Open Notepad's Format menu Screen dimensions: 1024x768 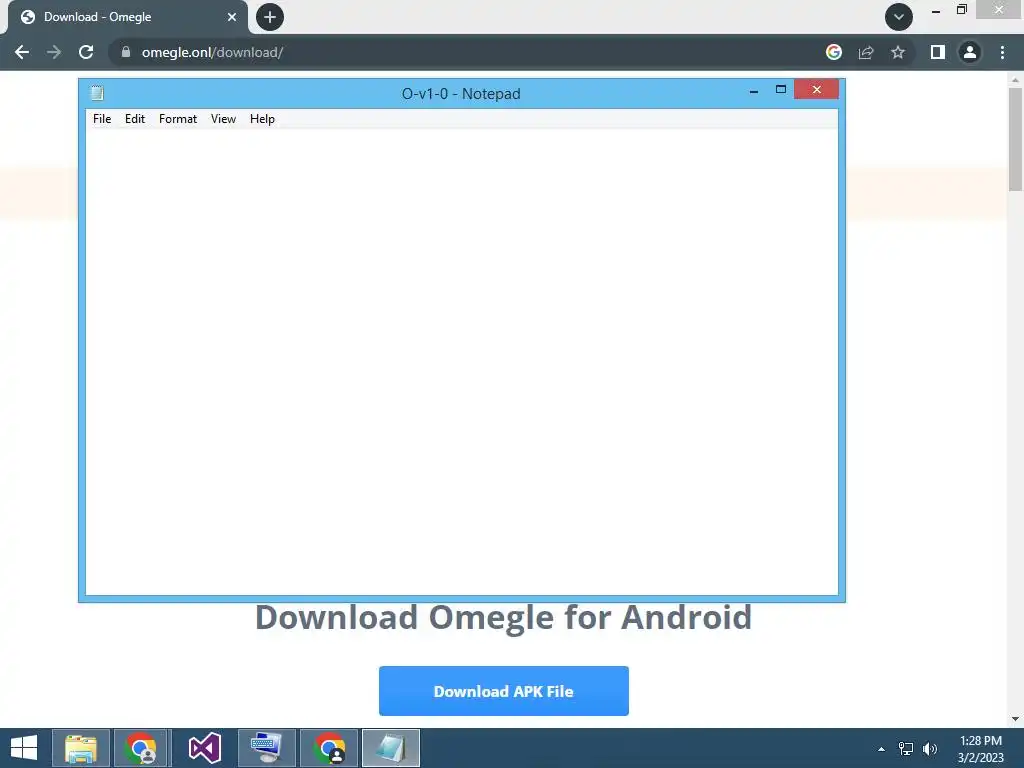tap(178, 119)
